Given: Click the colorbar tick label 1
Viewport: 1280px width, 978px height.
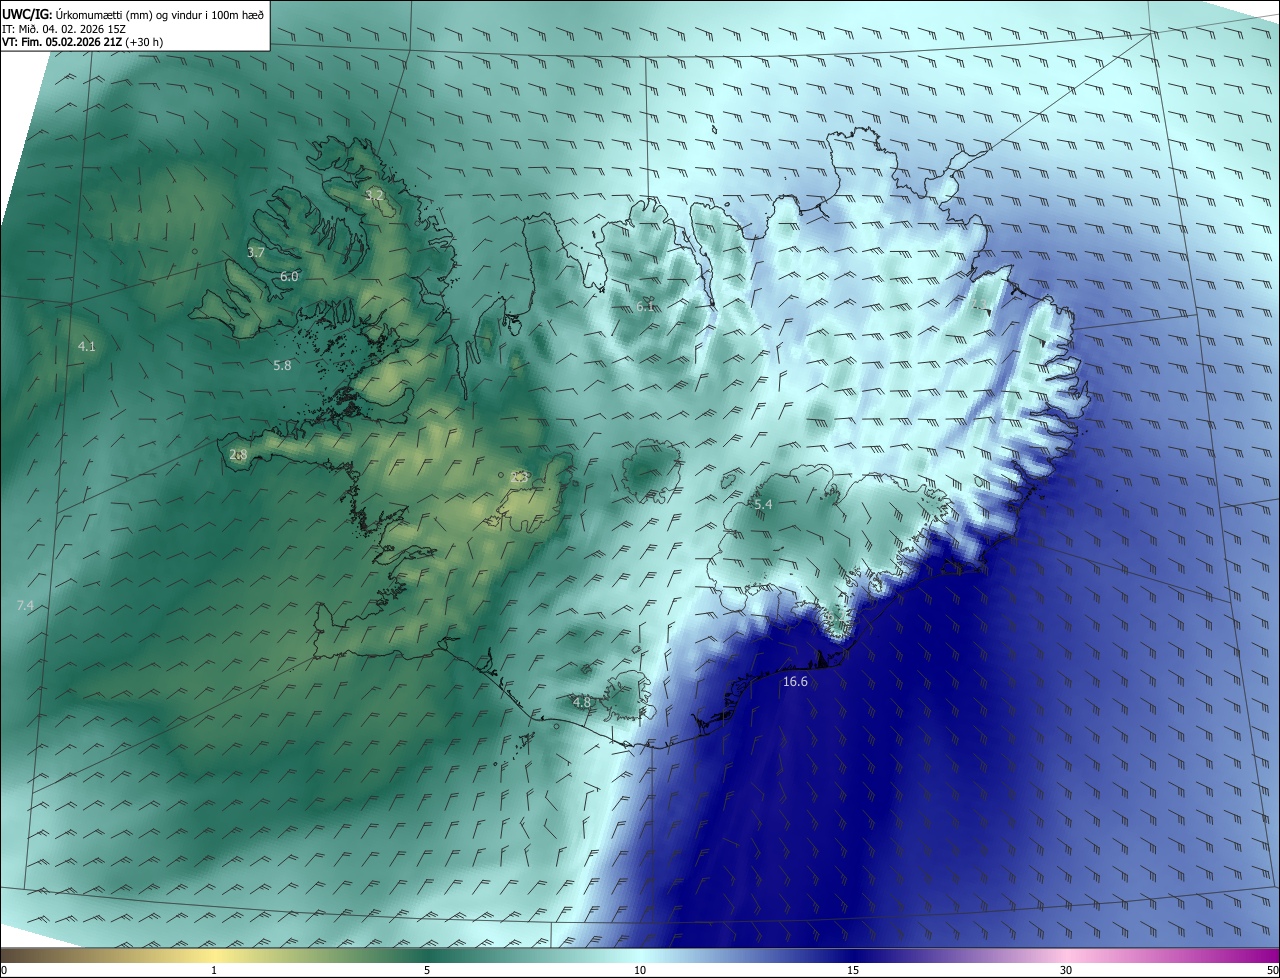Looking at the screenshot, I should [x=214, y=970].
